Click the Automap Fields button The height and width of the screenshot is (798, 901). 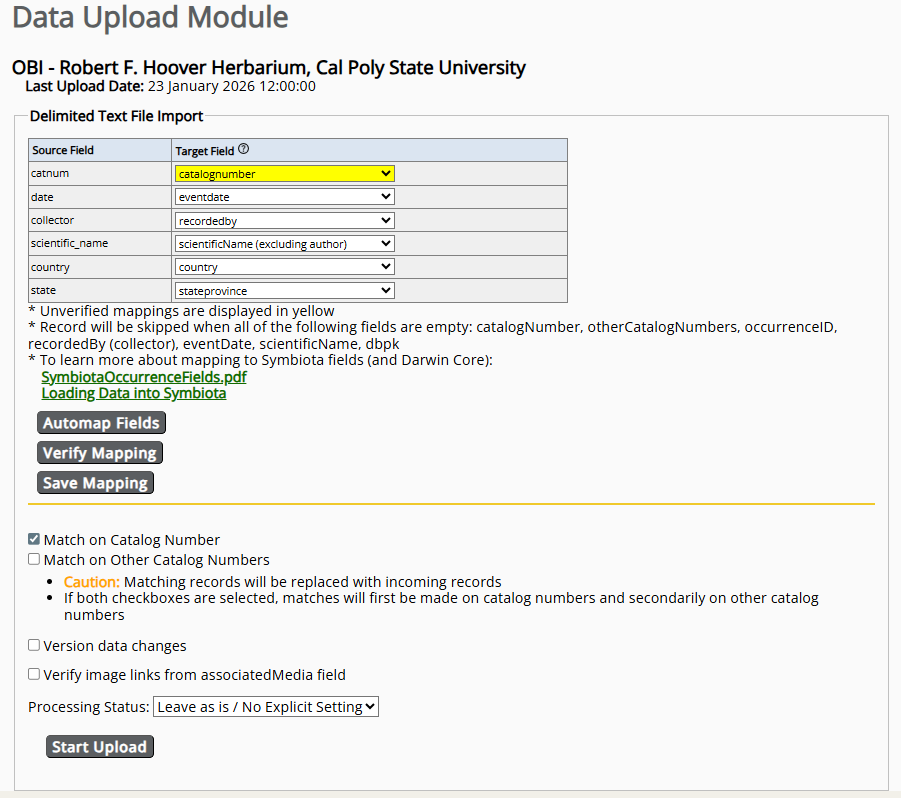tap(100, 422)
